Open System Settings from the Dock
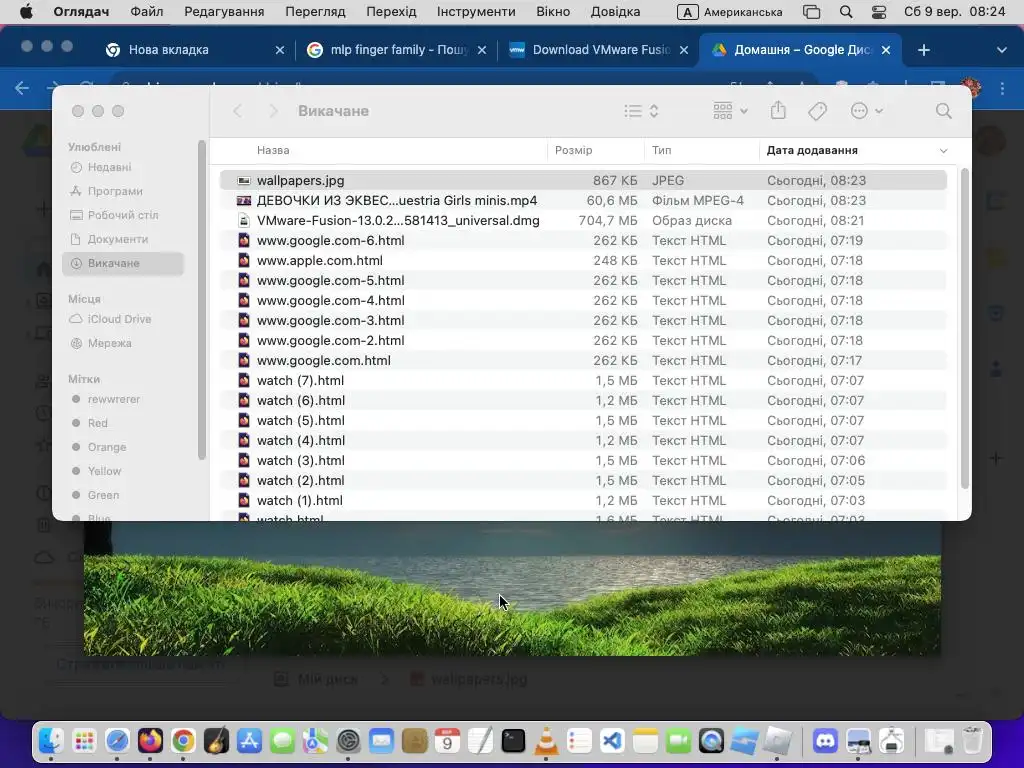The width and height of the screenshot is (1024, 768). click(348, 741)
